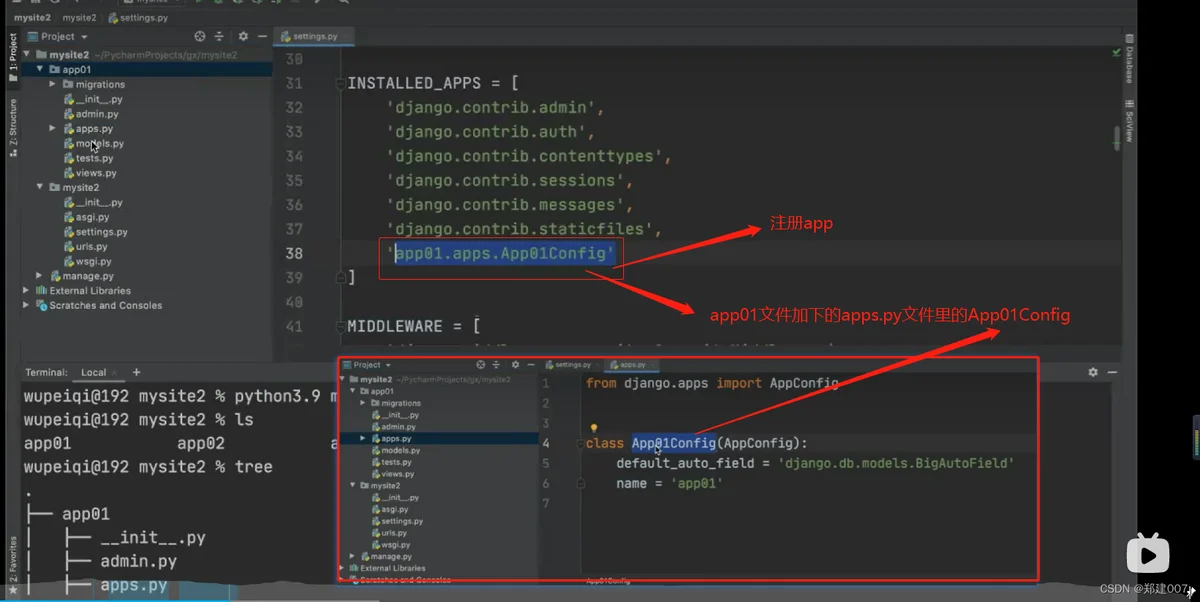Click the locate-file target icon in Project panel header
Image resolution: width=1200 pixels, height=602 pixels.
[200, 36]
